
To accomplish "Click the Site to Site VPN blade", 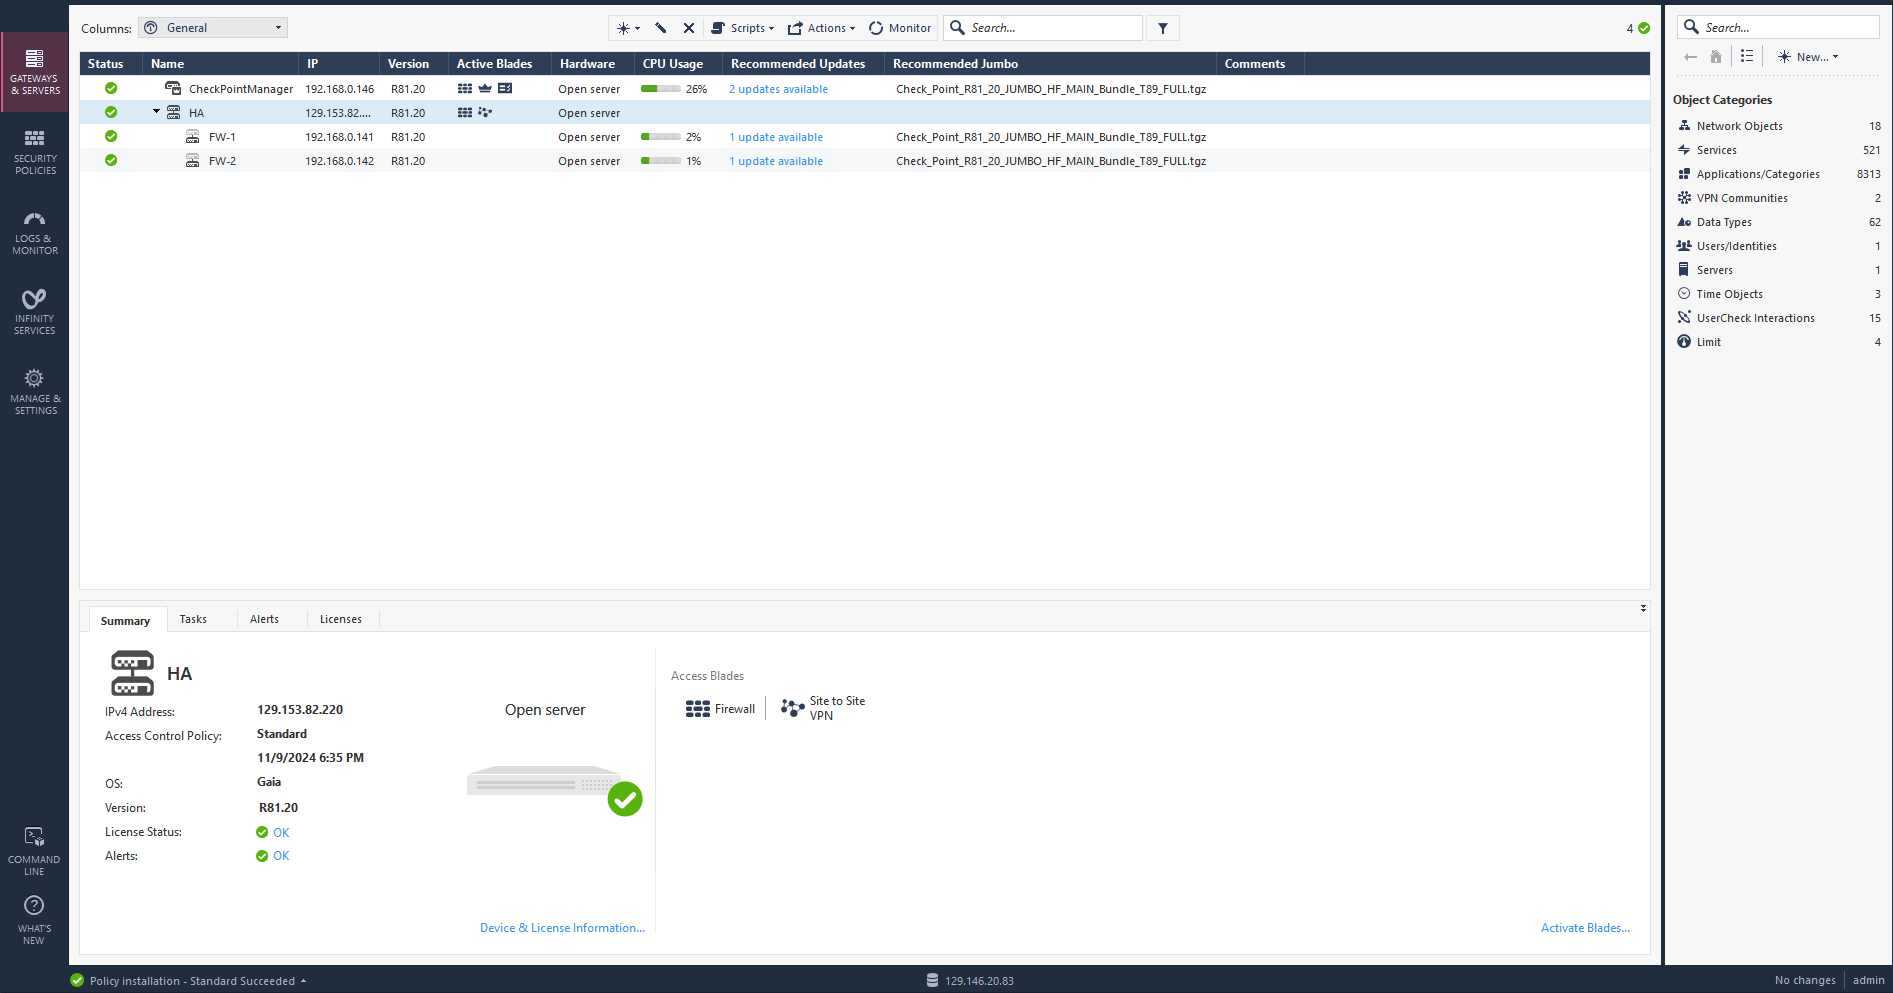I will [823, 708].
